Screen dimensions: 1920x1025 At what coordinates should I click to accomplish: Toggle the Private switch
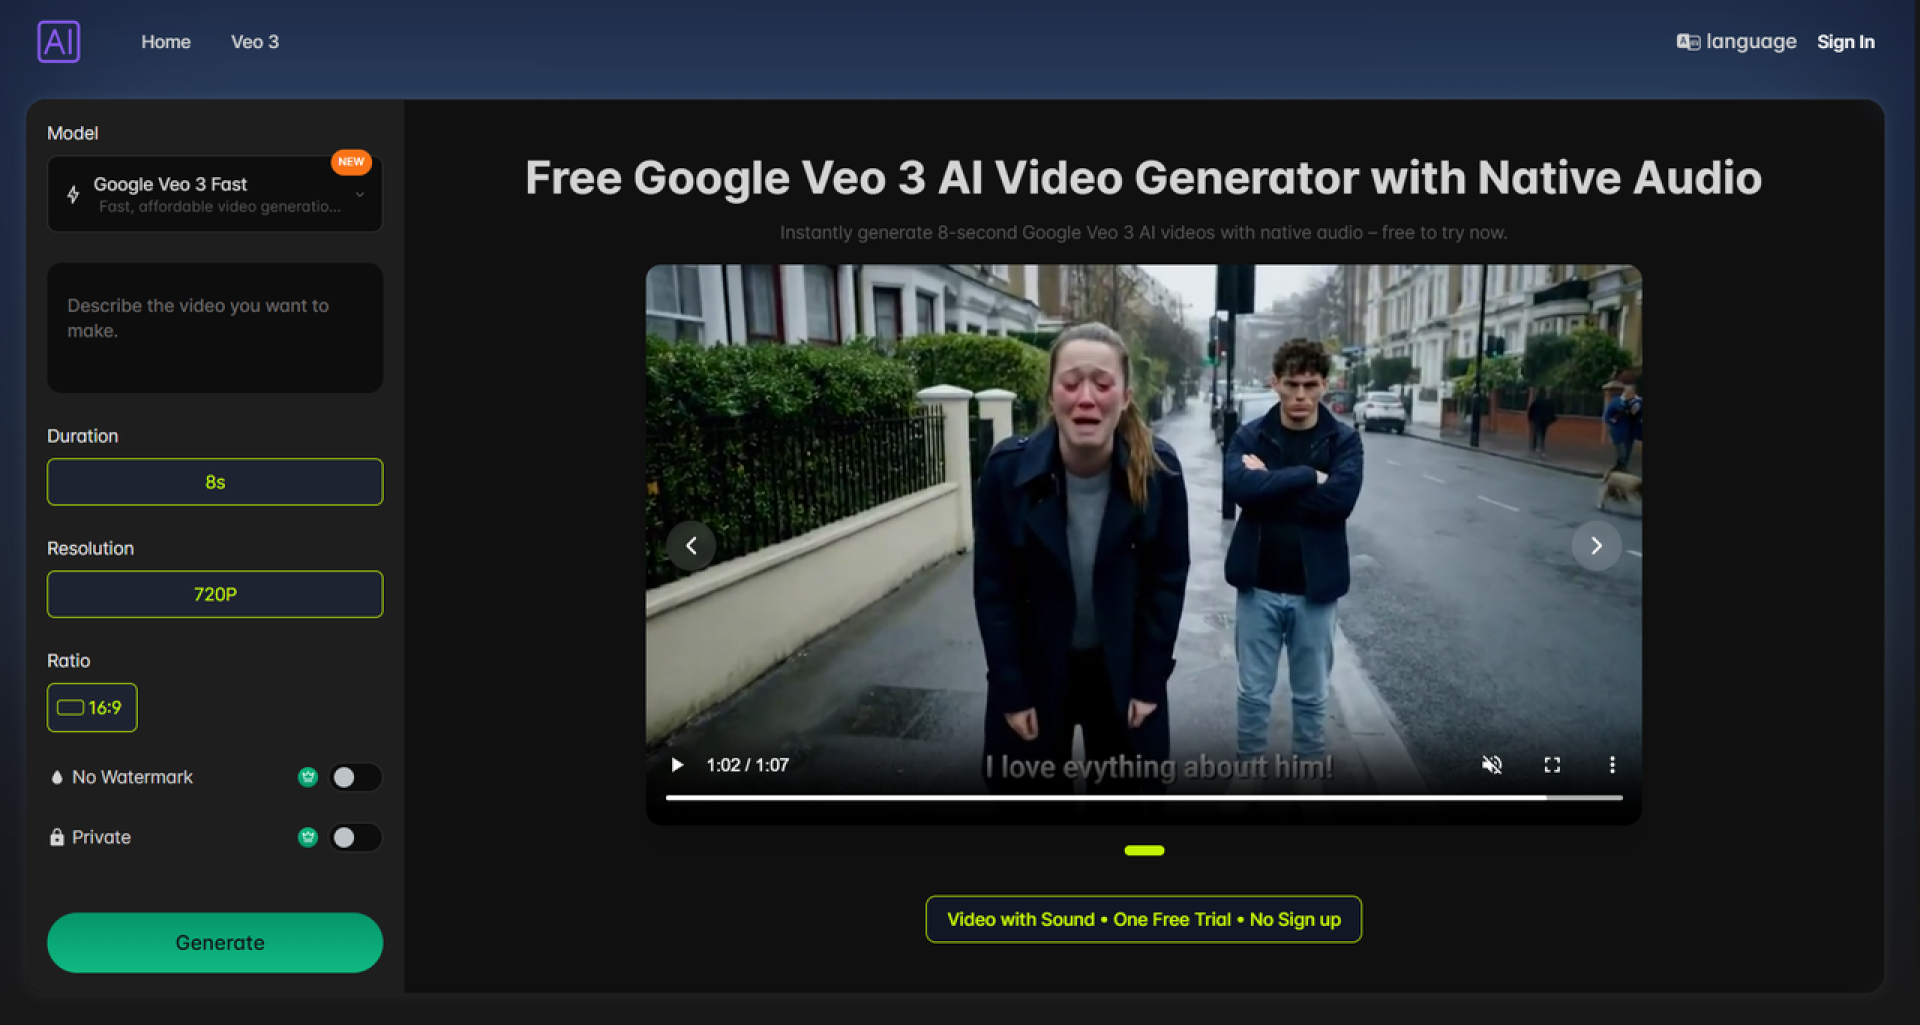[356, 837]
